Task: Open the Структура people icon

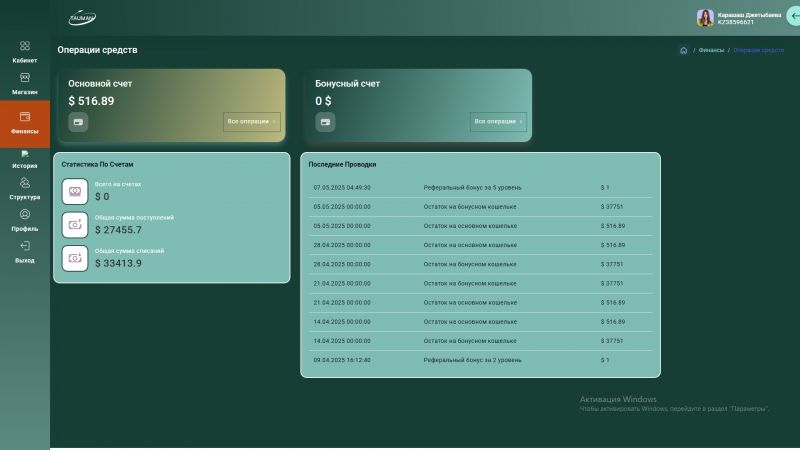Action: [25, 183]
